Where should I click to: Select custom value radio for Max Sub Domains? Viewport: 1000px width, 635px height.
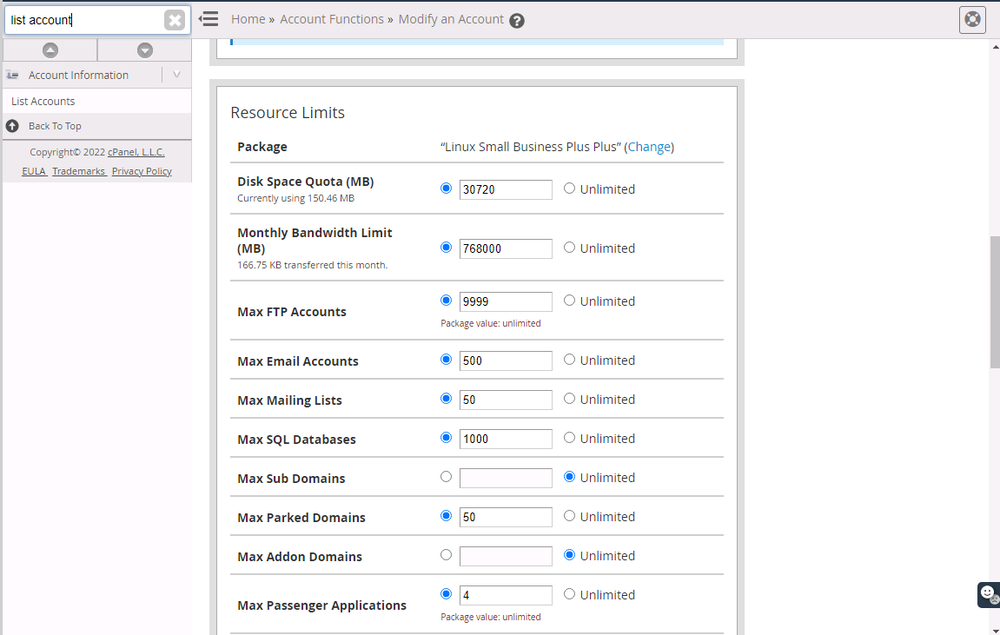point(446,476)
